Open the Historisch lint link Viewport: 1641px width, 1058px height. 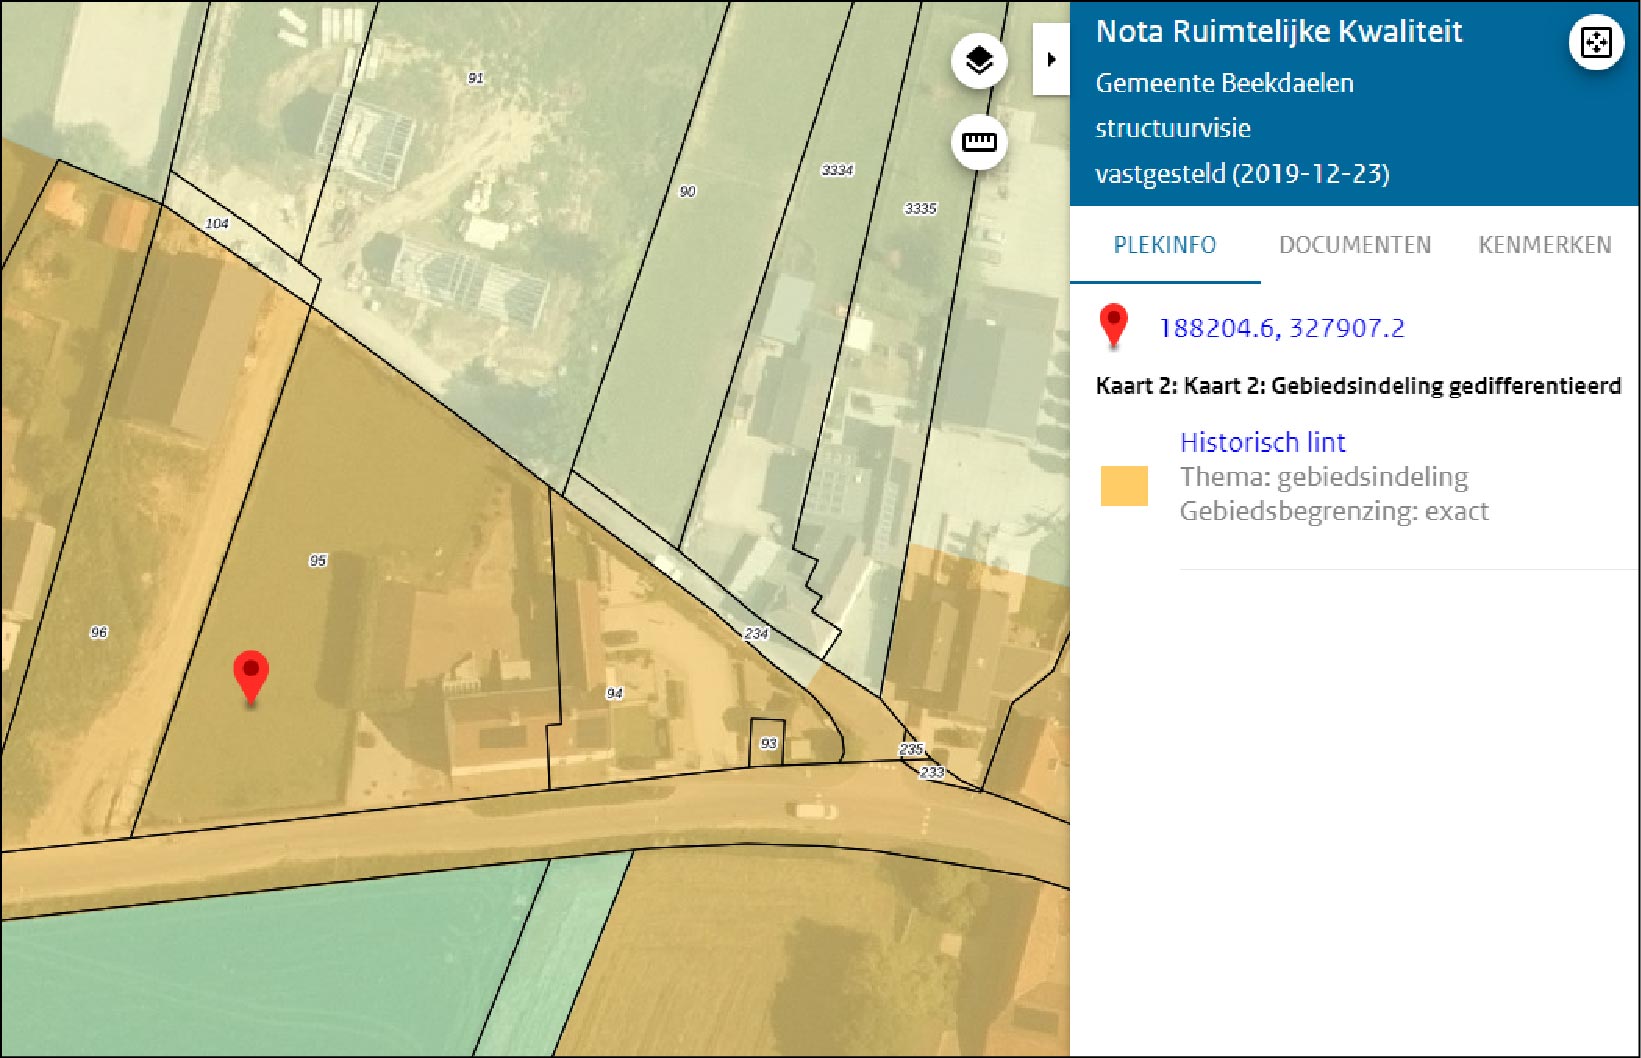coord(1262,442)
